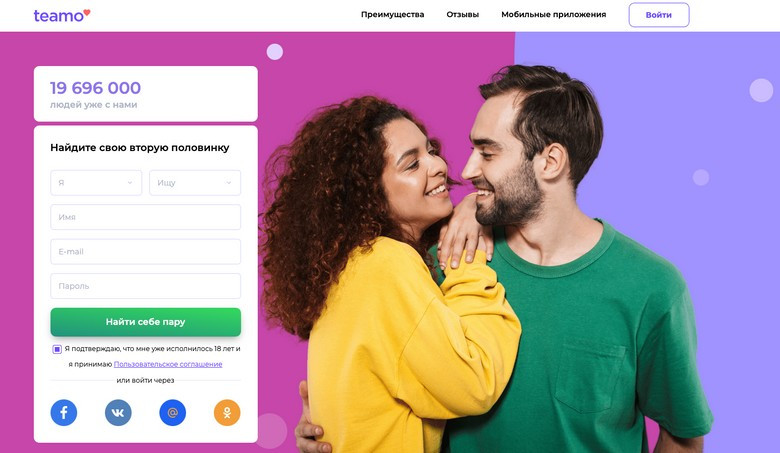Open Мобильные приложения in top navigation

click(x=554, y=14)
